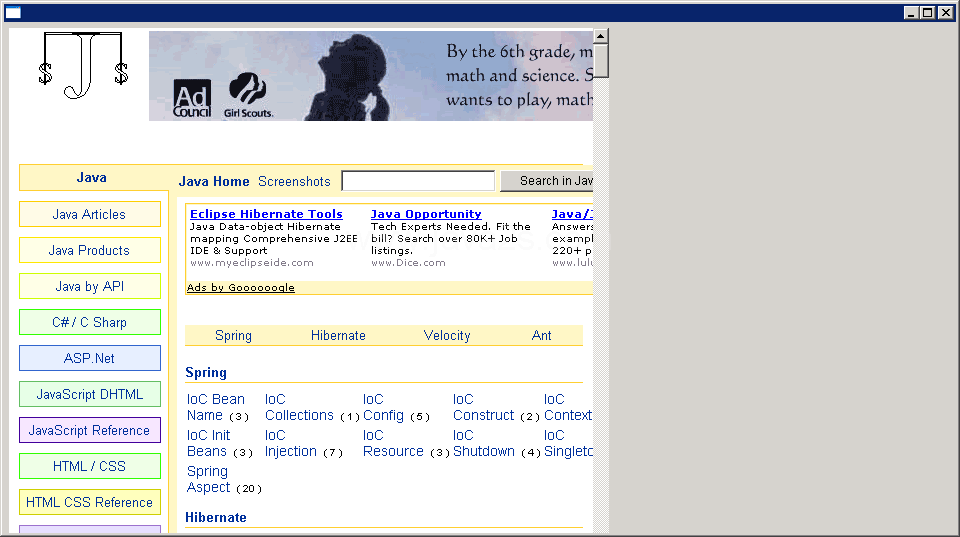Click www.myeclipseide.com ad URL
960x537 pixels.
252,263
